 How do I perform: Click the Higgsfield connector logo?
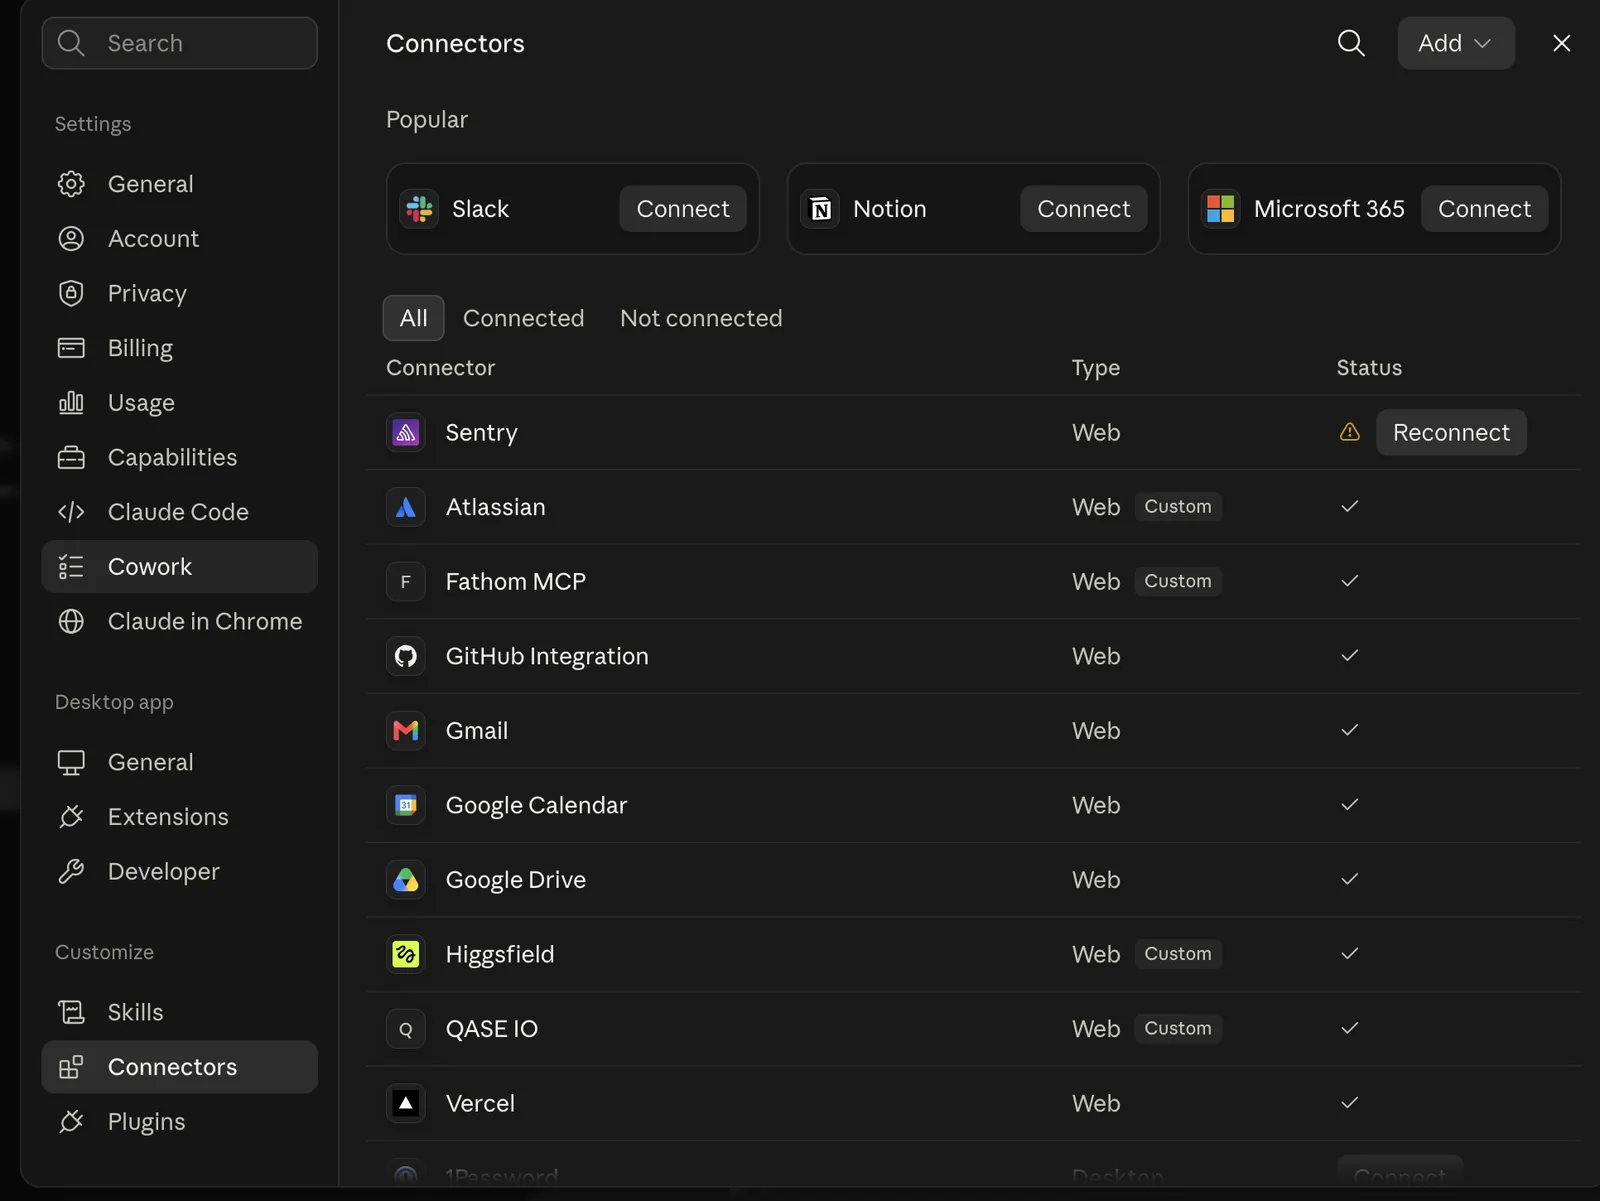click(x=406, y=954)
